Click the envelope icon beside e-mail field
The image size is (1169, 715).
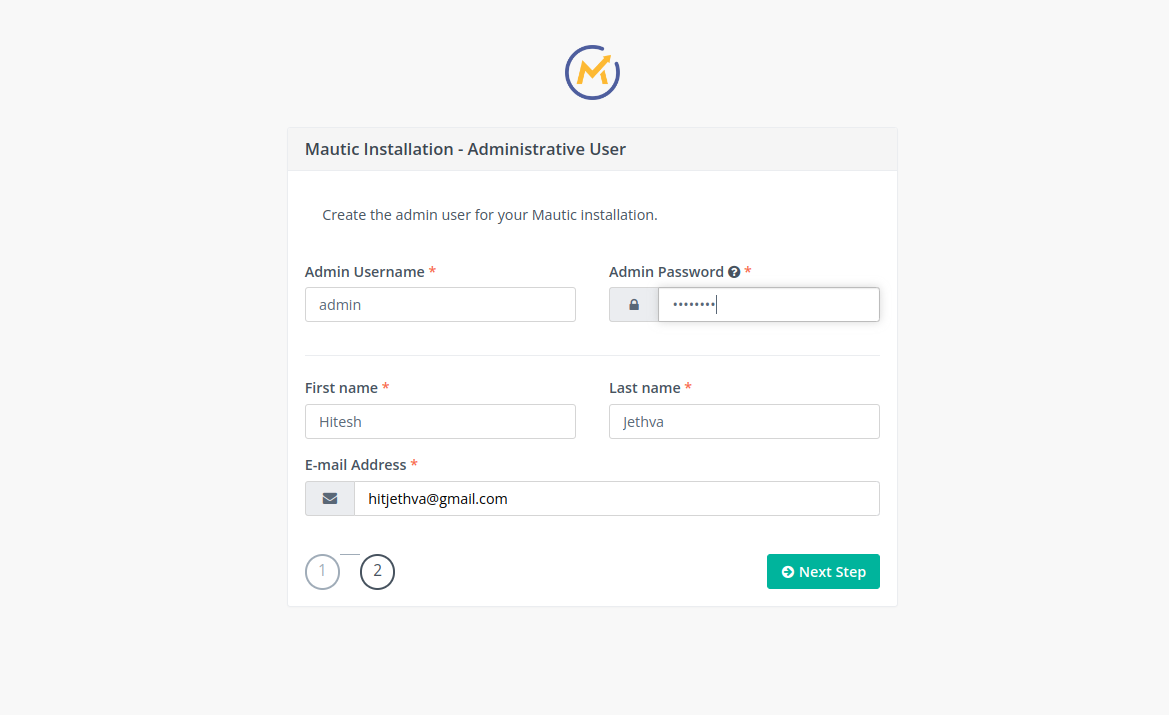[330, 498]
